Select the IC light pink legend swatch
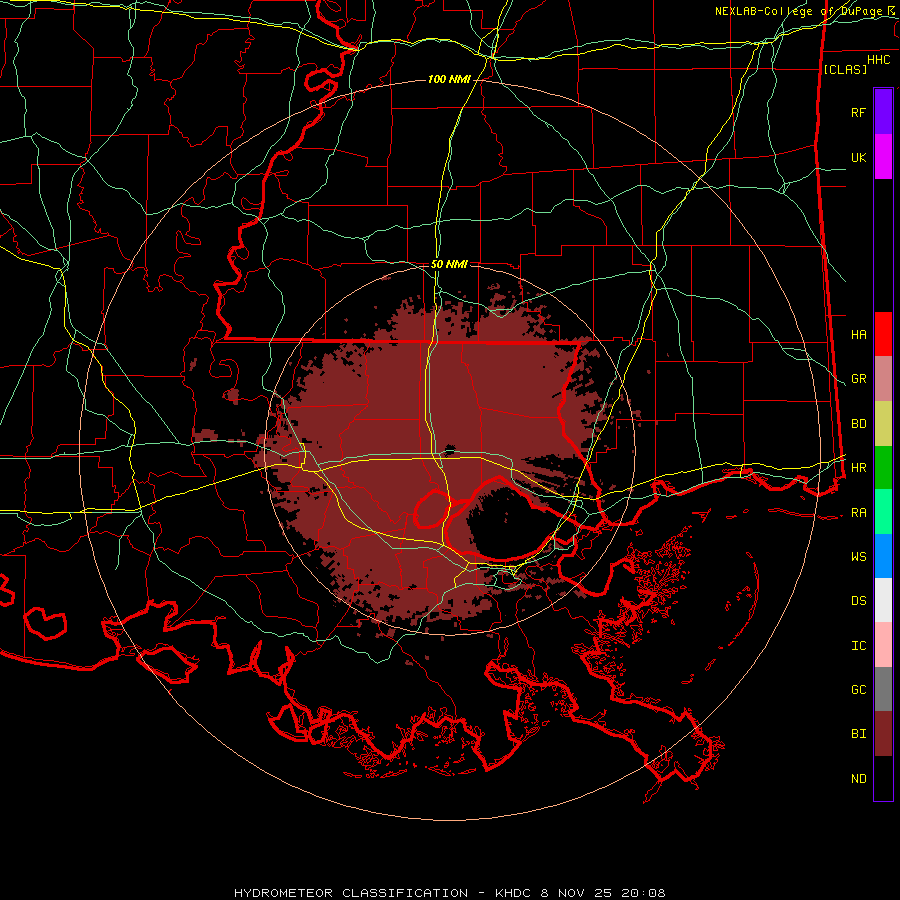This screenshot has height=900, width=900. 883,645
